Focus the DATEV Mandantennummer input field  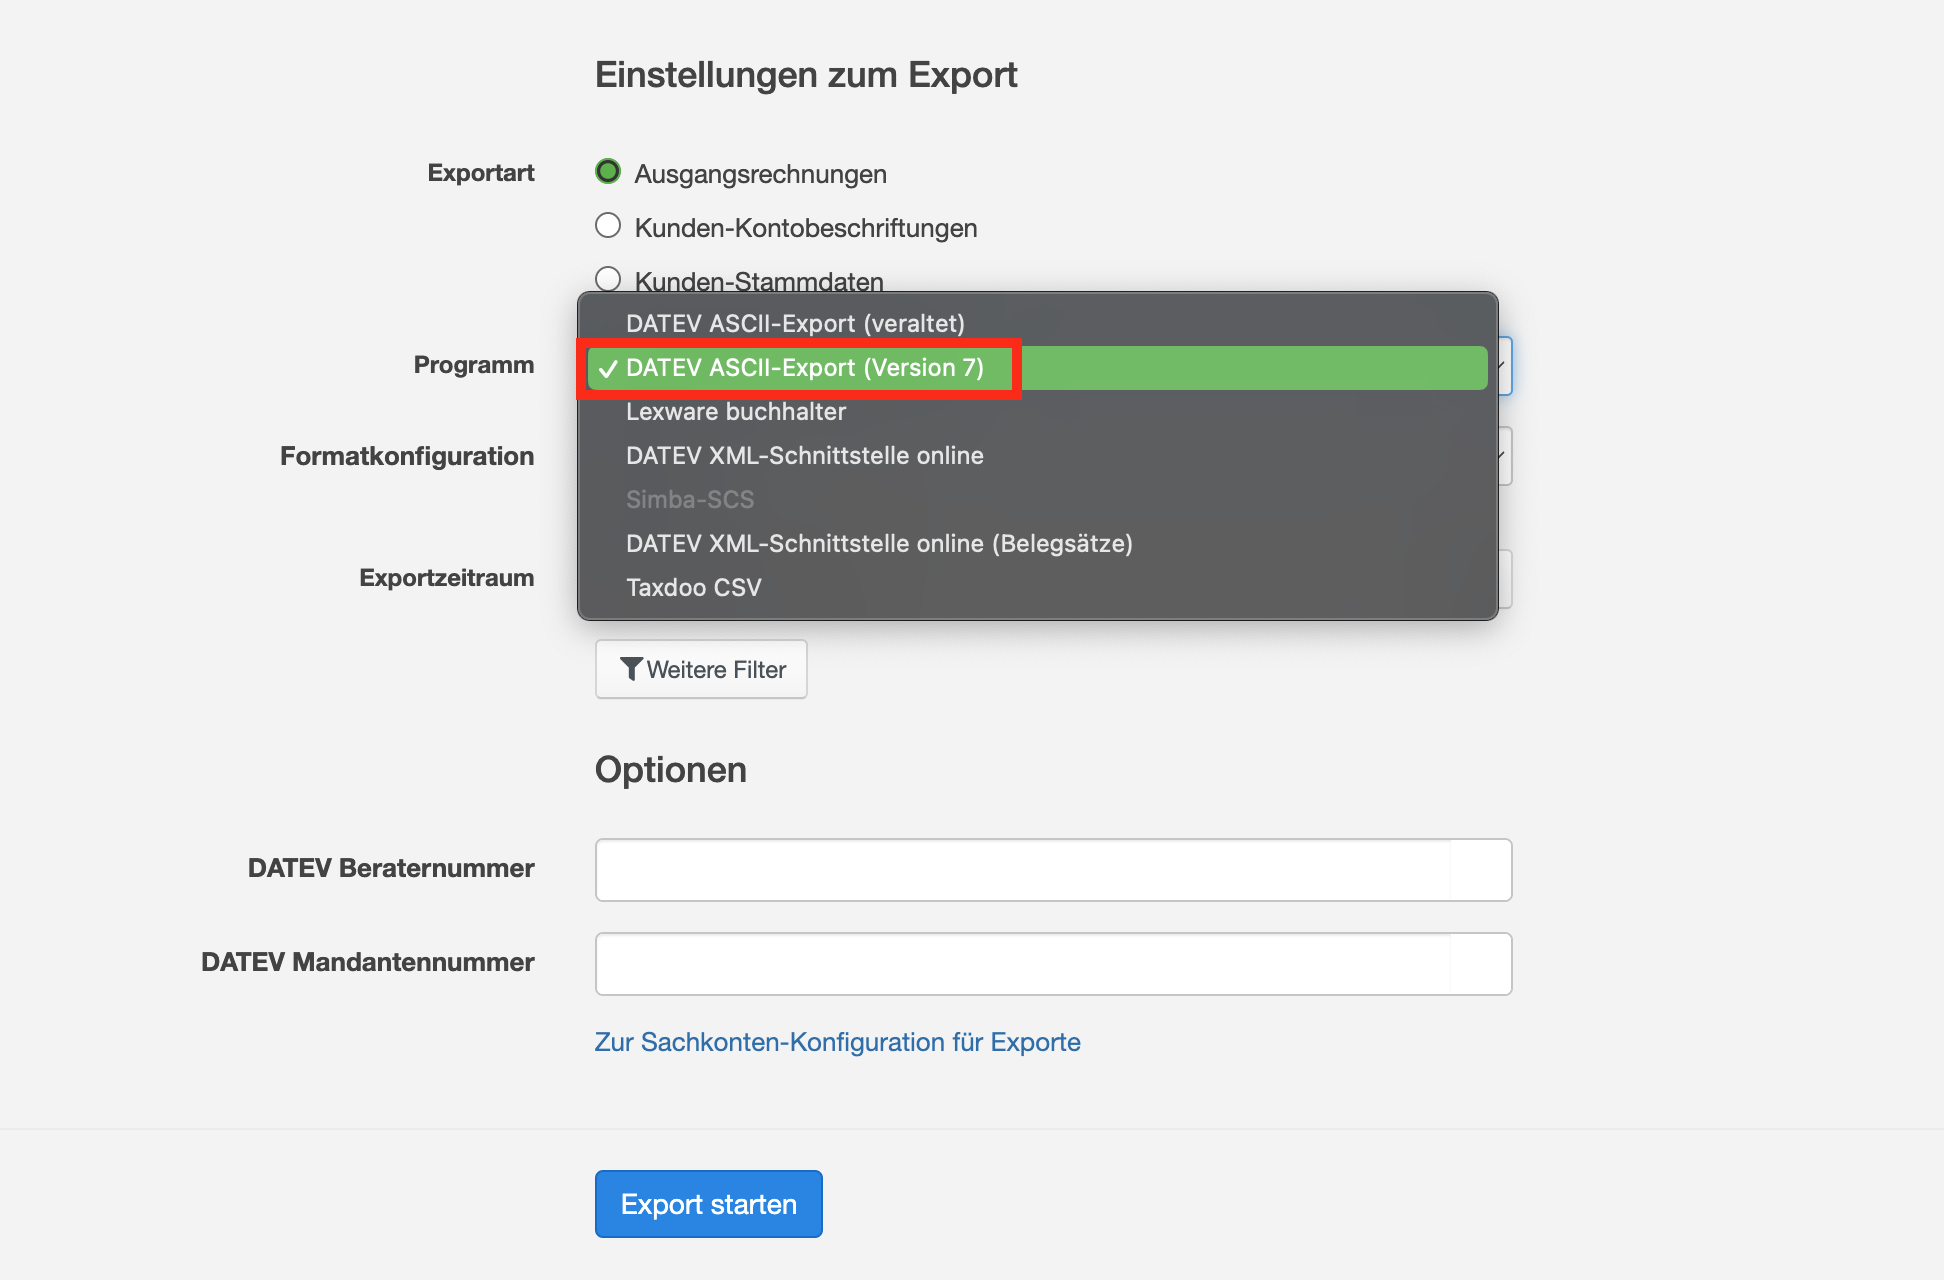click(x=1053, y=964)
